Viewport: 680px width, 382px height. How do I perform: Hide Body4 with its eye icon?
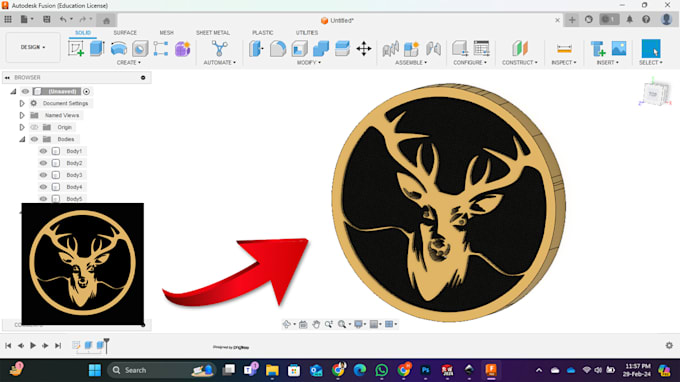coord(43,187)
